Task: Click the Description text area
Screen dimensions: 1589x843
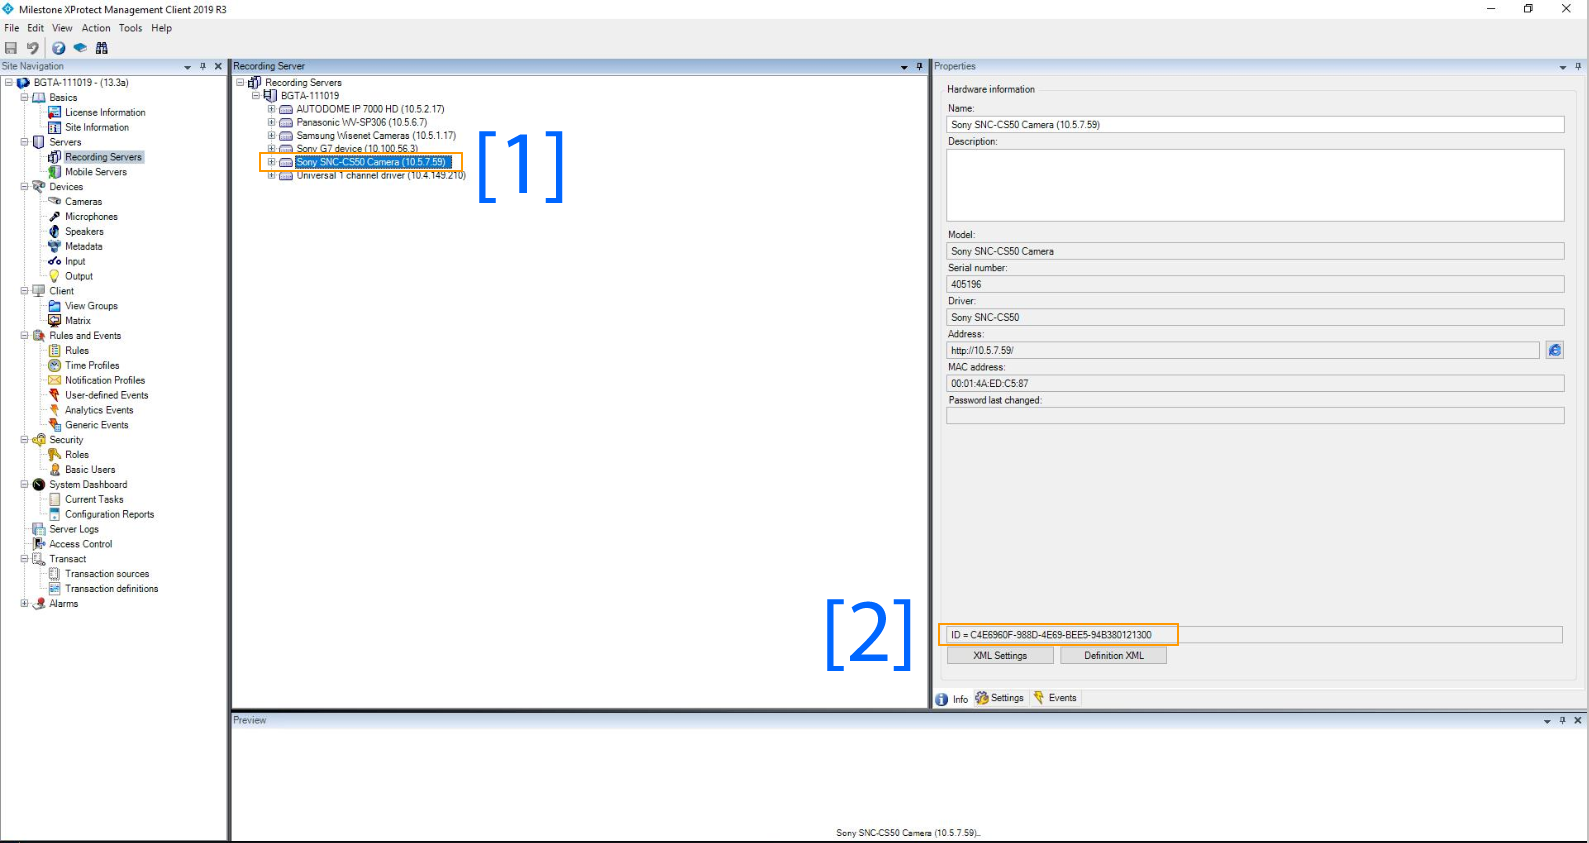Action: pos(1255,185)
